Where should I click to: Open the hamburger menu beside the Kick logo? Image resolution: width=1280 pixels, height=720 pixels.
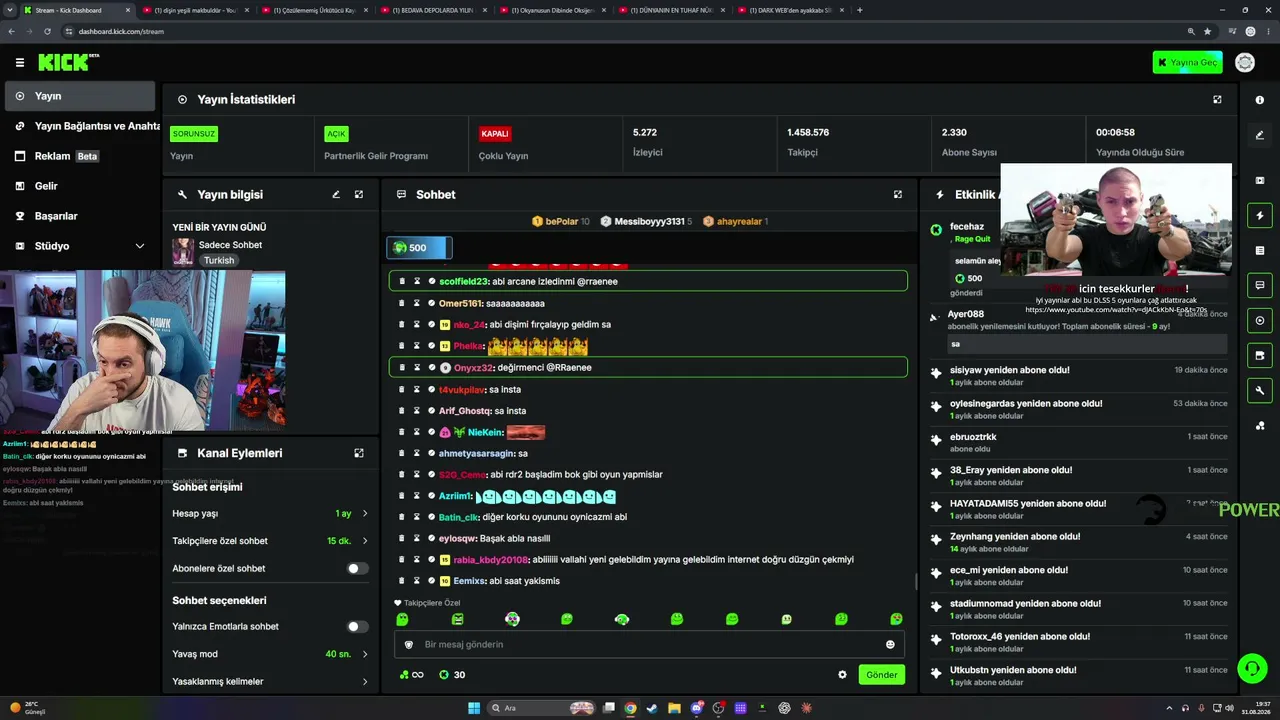20,62
